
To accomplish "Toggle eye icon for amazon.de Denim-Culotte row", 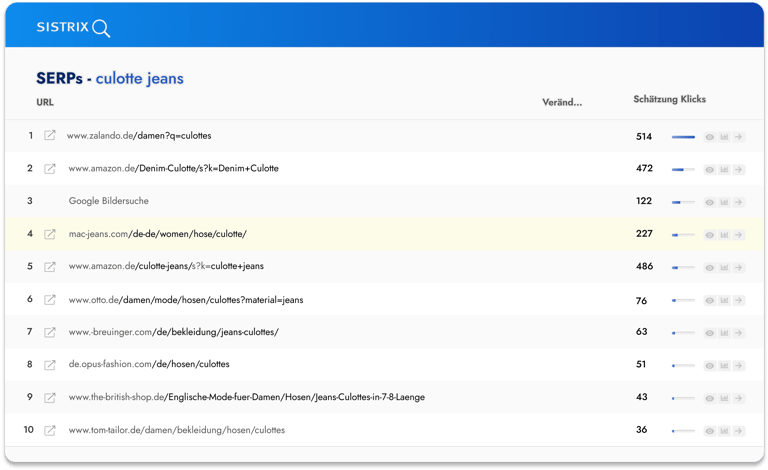I will tap(709, 170).
